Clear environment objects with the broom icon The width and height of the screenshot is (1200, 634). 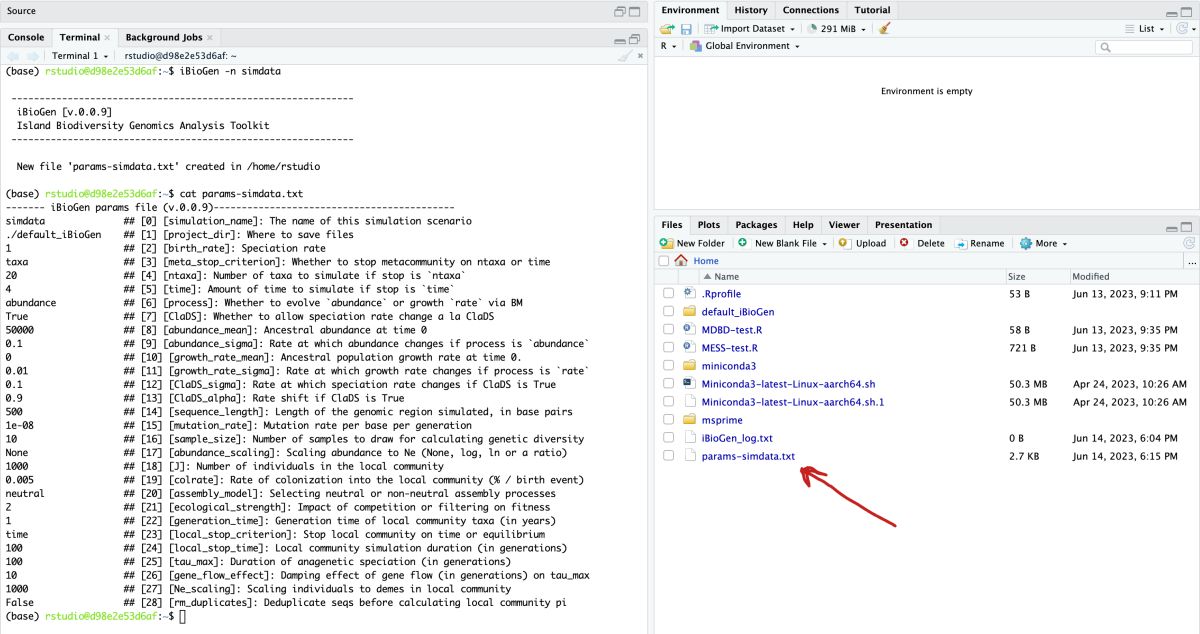click(884, 29)
